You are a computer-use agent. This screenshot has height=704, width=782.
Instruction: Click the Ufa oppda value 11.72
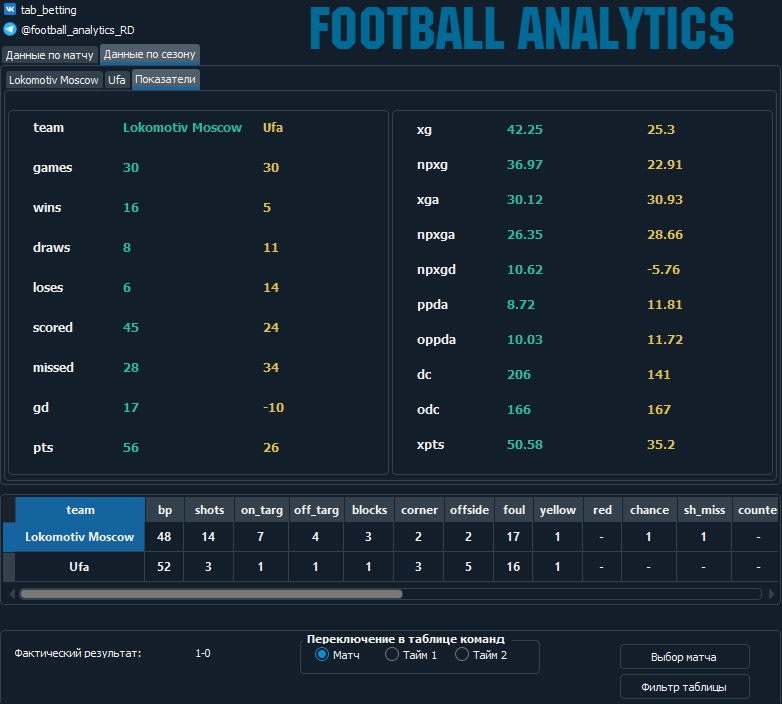pyautogui.click(x=665, y=339)
